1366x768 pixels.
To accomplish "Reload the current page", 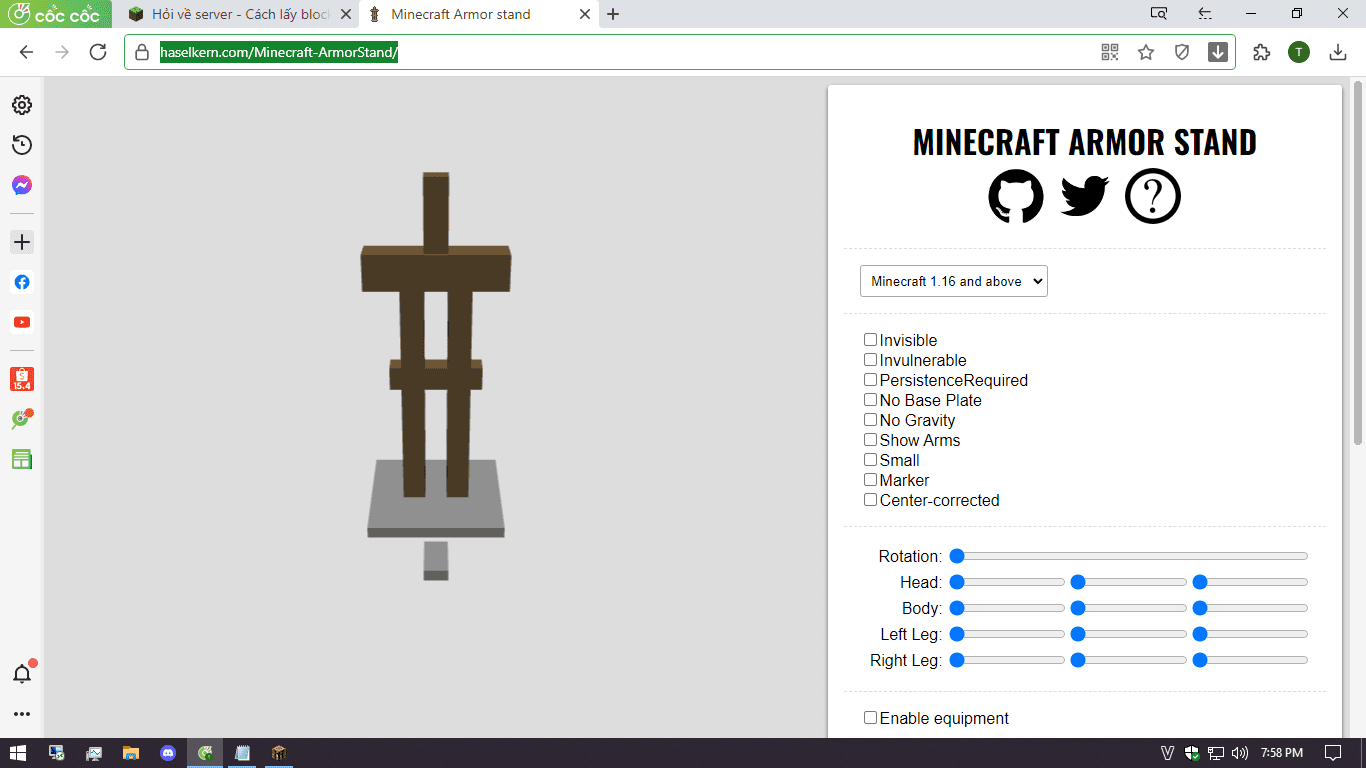I will coord(98,53).
